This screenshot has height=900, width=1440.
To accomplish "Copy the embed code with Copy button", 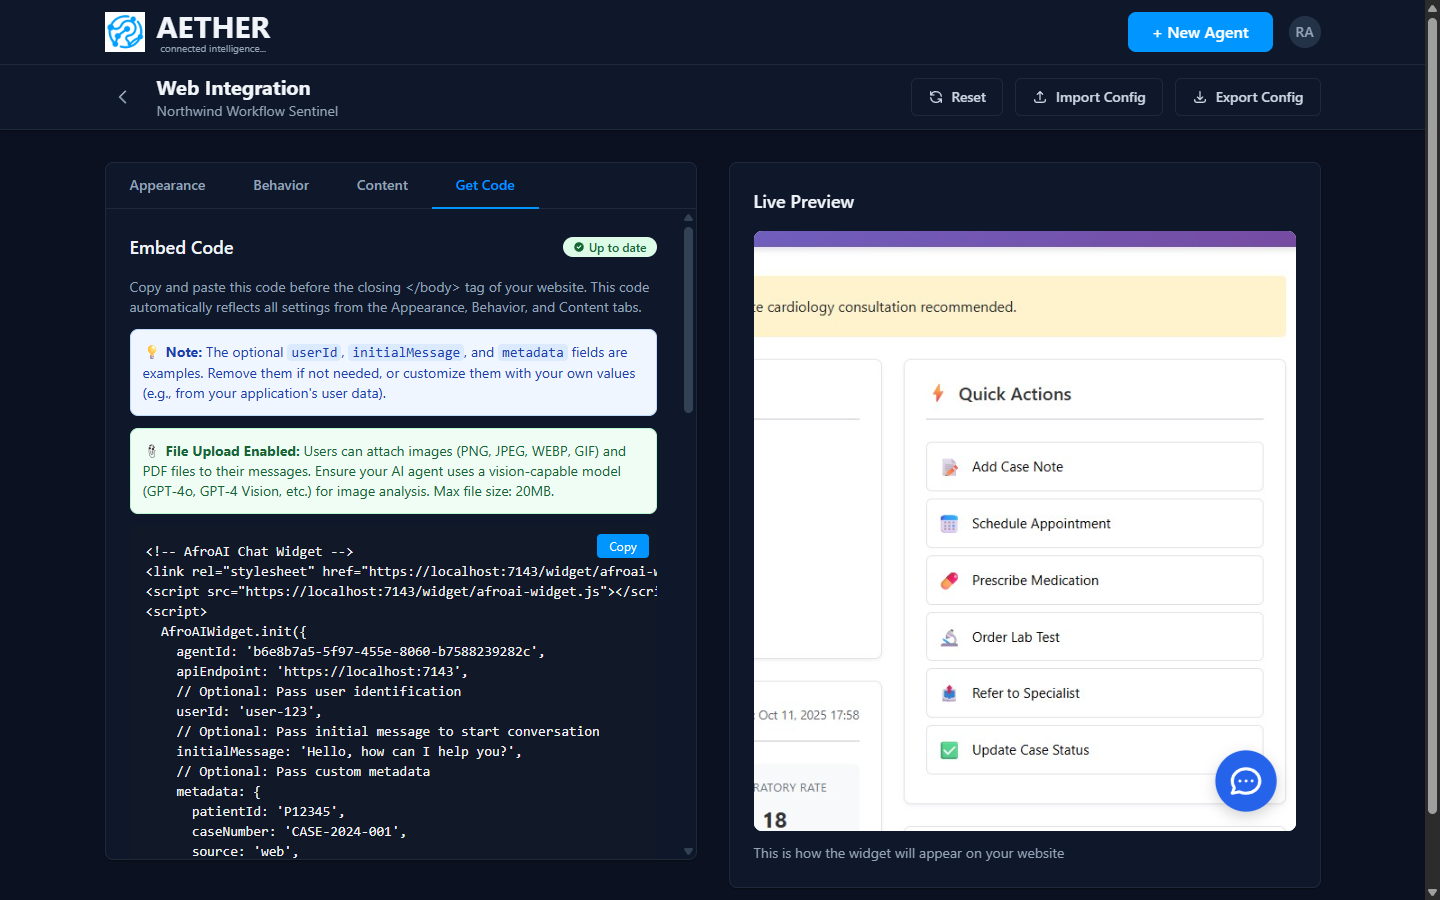I will point(623,546).
